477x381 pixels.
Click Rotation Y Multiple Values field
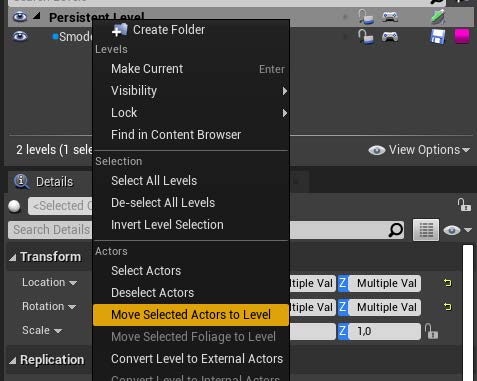313,307
